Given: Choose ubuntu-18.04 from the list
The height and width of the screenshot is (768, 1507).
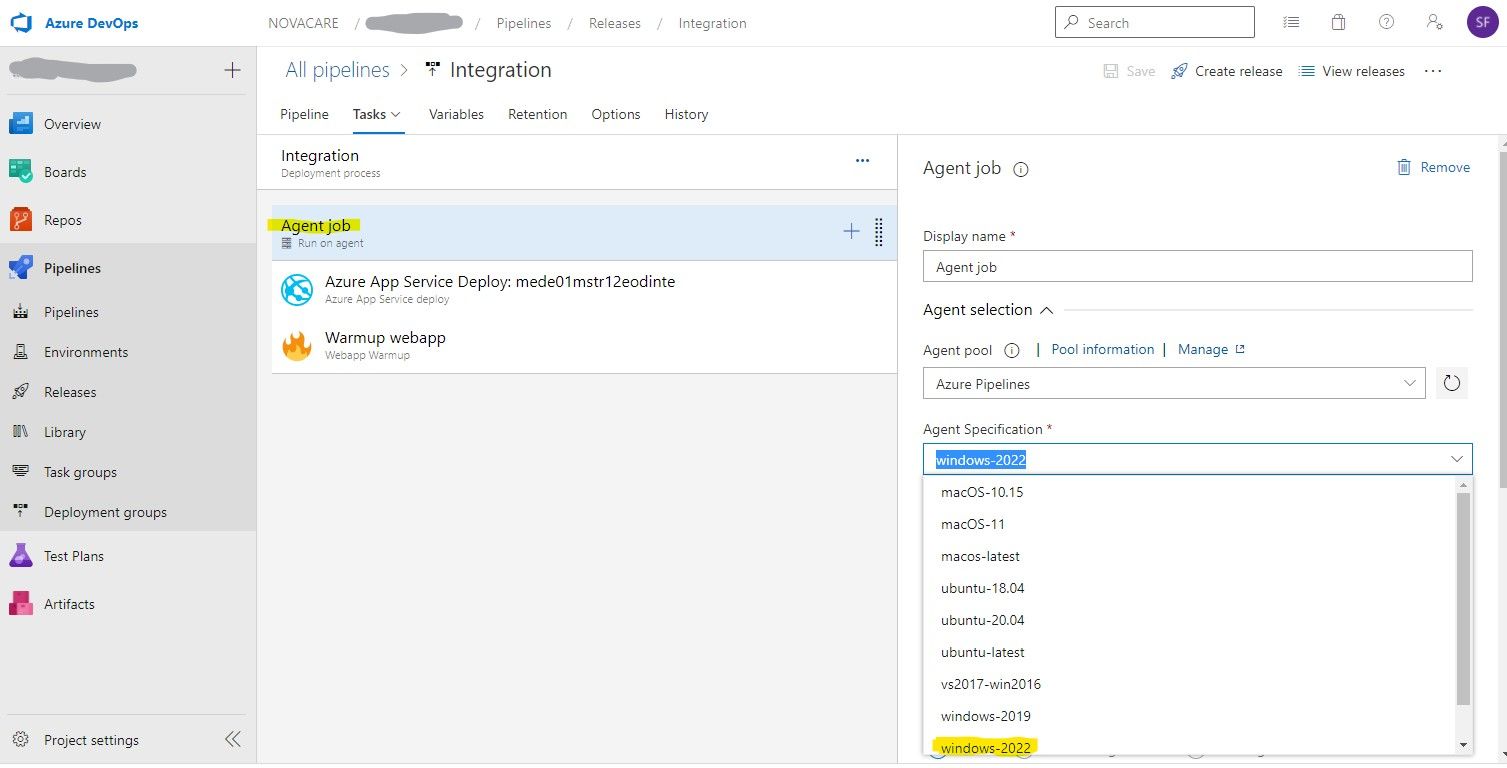Looking at the screenshot, I should pyautogui.click(x=1190, y=588).
